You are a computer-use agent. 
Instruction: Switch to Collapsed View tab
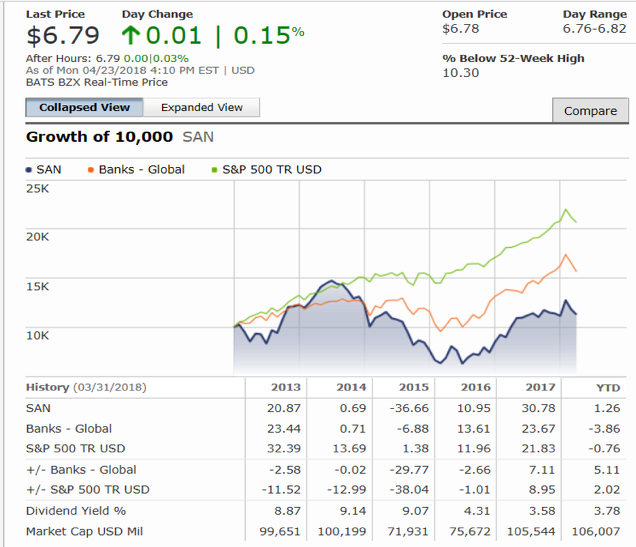click(x=84, y=107)
